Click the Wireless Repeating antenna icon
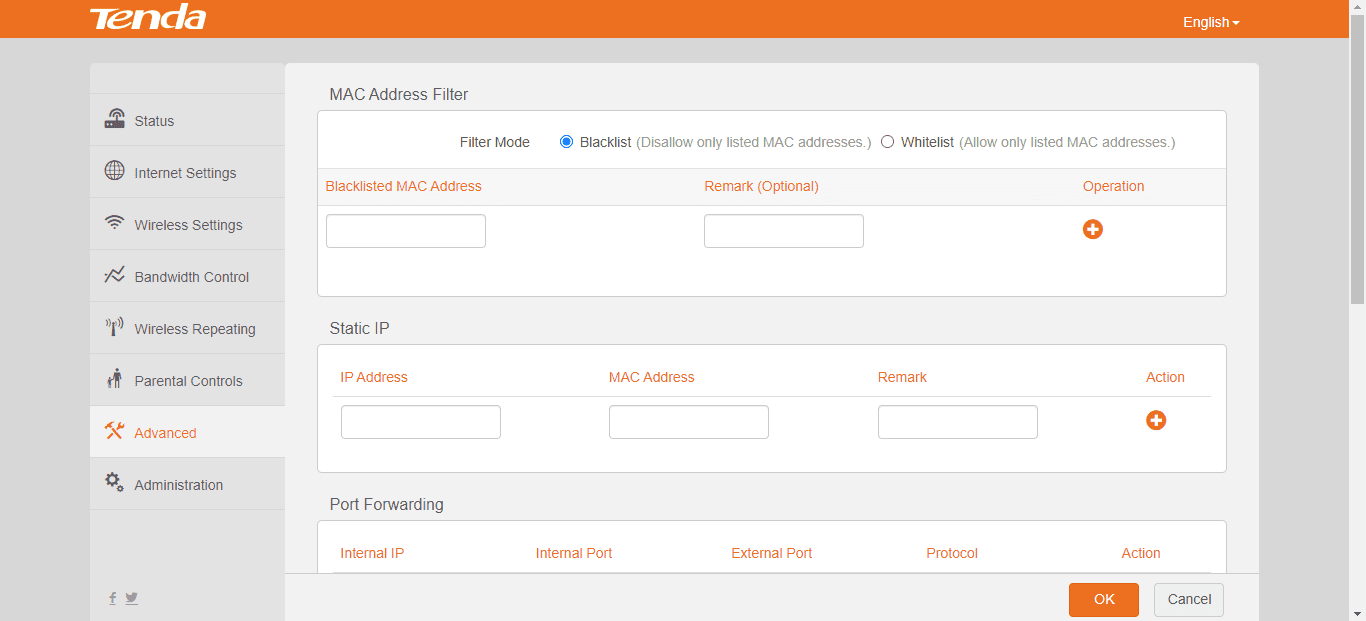The width and height of the screenshot is (1366, 621). point(115,327)
